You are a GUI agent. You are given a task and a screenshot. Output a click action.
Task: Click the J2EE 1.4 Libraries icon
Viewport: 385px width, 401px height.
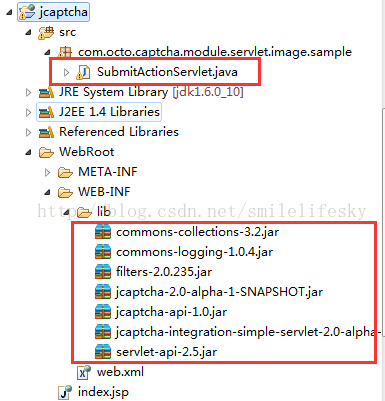[x=46, y=112]
